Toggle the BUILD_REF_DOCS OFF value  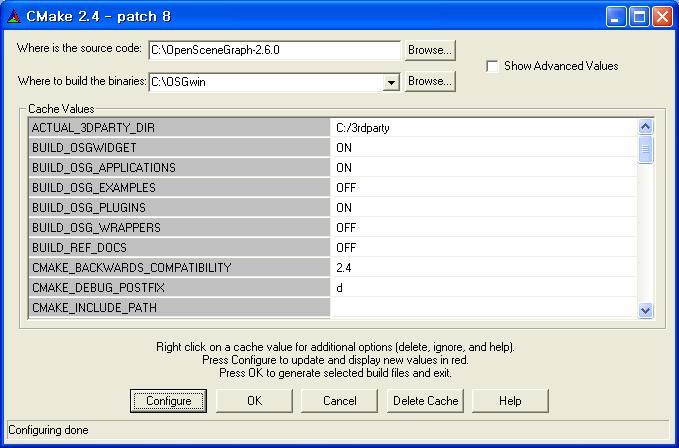[x=484, y=247]
